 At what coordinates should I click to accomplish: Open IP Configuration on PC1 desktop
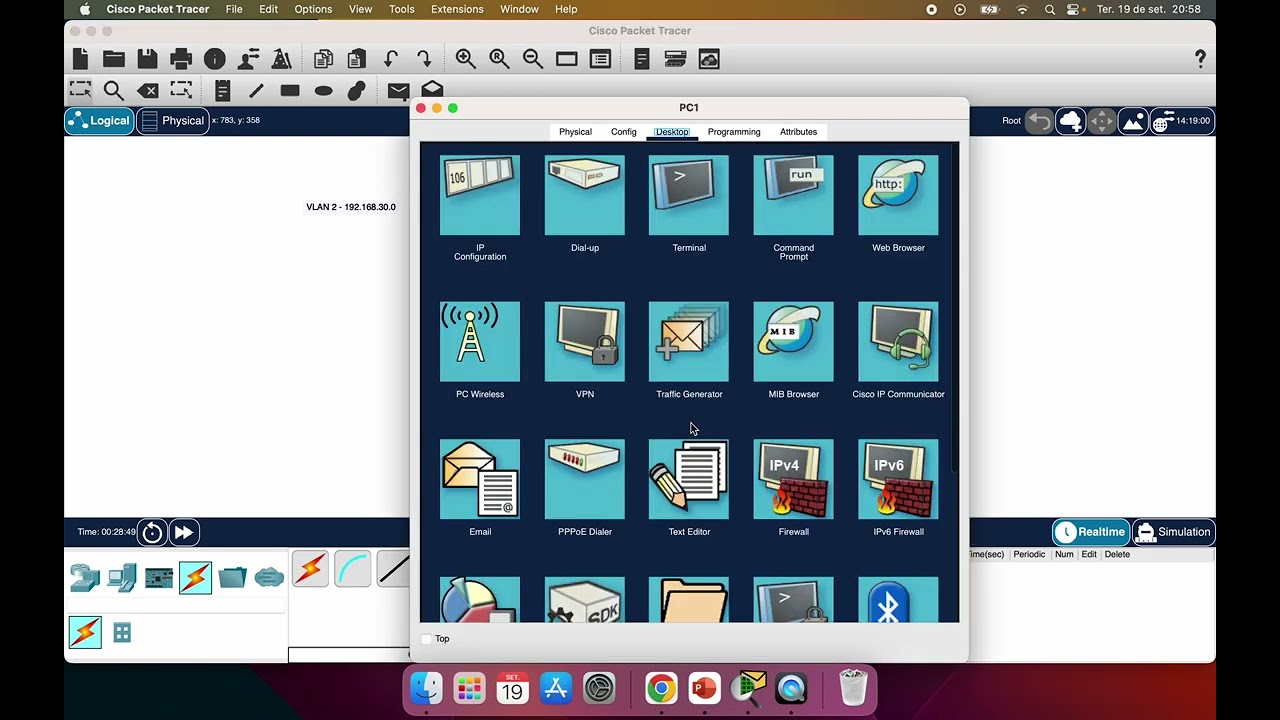pyautogui.click(x=480, y=196)
